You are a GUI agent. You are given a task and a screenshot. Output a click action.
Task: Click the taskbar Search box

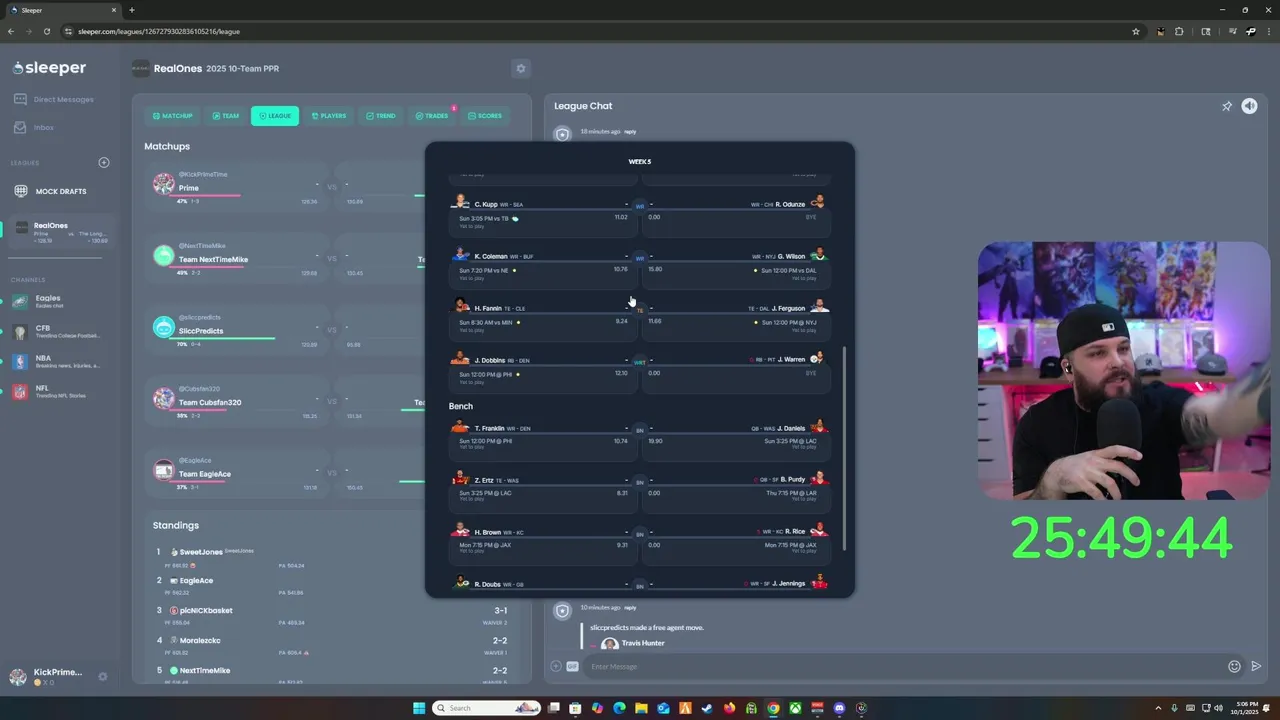click(488, 708)
